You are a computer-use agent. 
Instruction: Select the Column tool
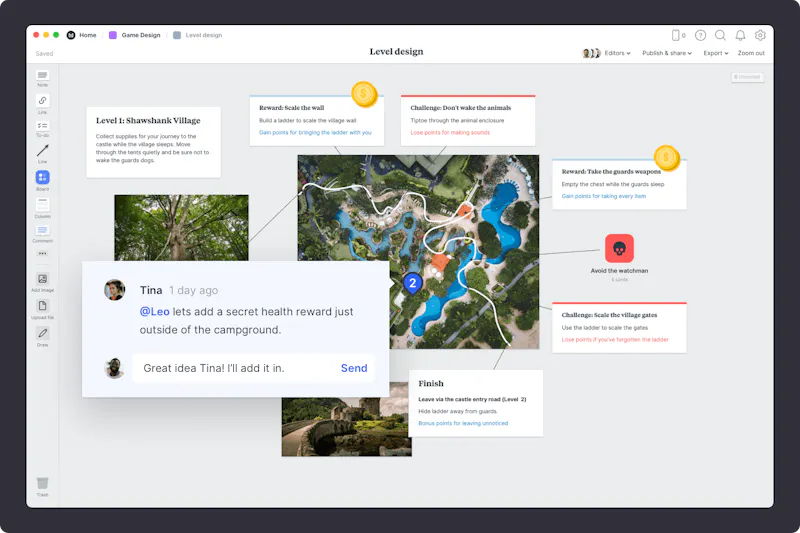coord(42,206)
